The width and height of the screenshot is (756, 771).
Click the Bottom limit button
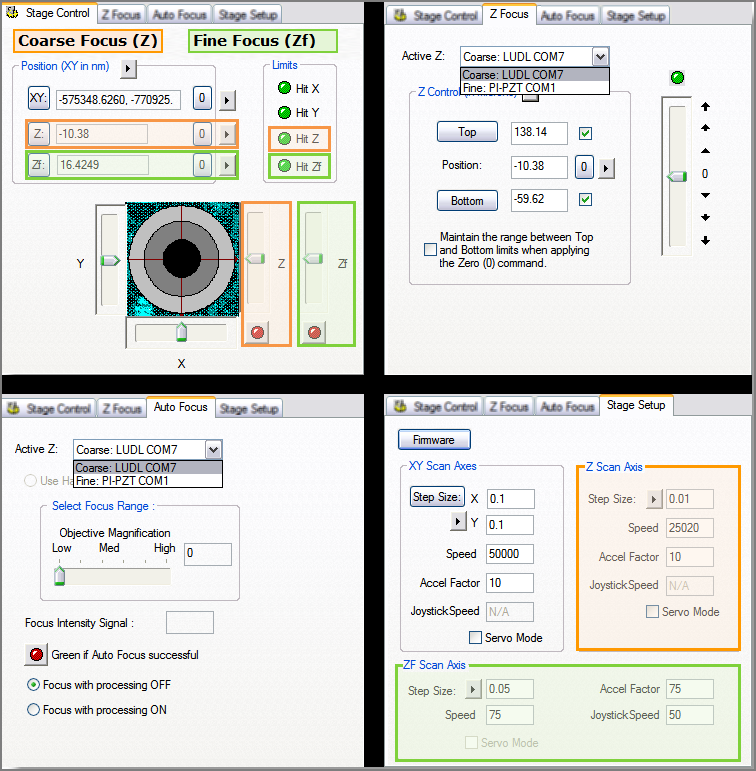(467, 201)
